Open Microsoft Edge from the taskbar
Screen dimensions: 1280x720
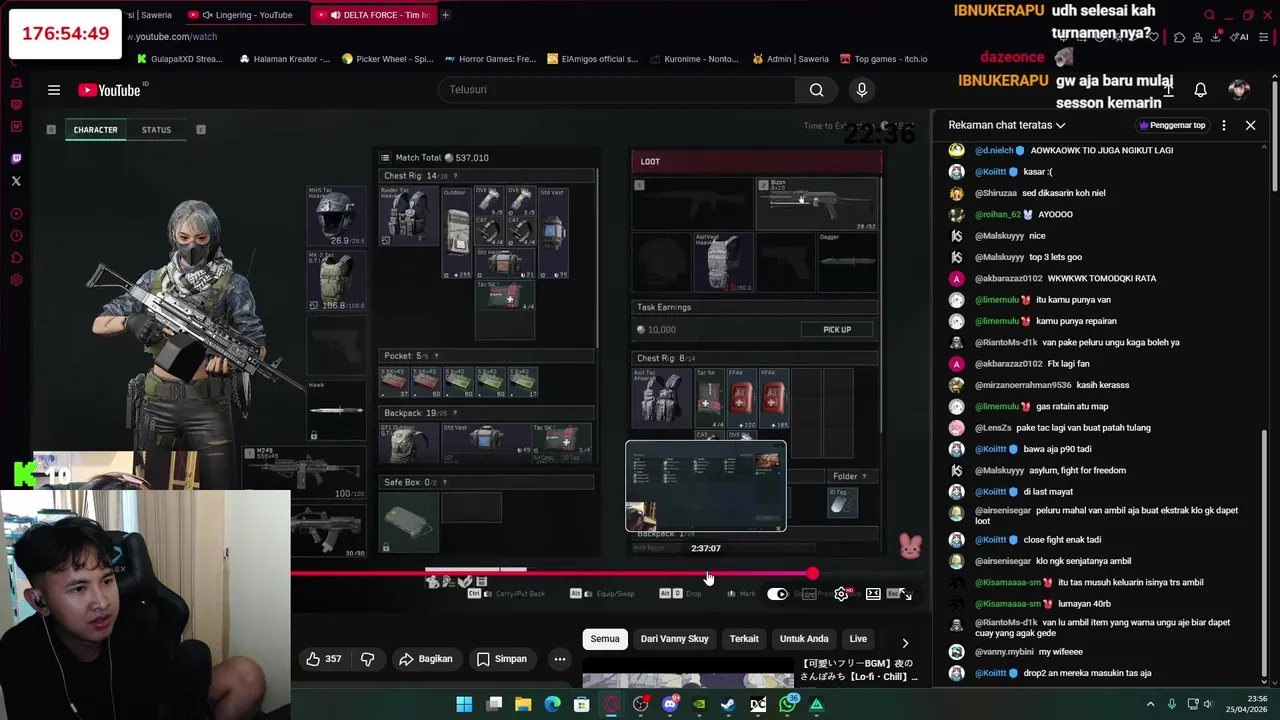point(552,705)
